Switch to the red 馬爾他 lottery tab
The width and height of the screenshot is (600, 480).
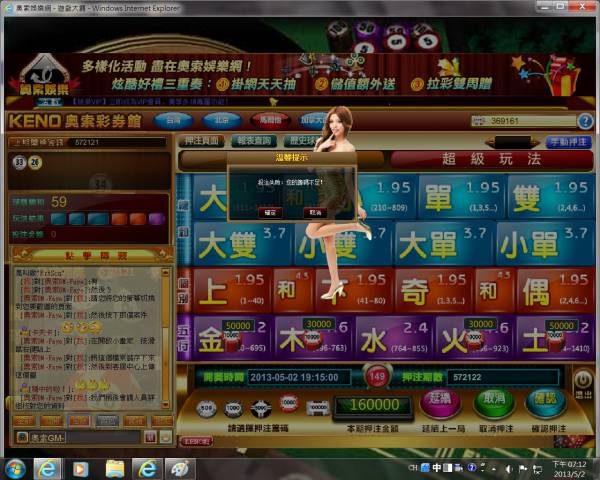270,121
